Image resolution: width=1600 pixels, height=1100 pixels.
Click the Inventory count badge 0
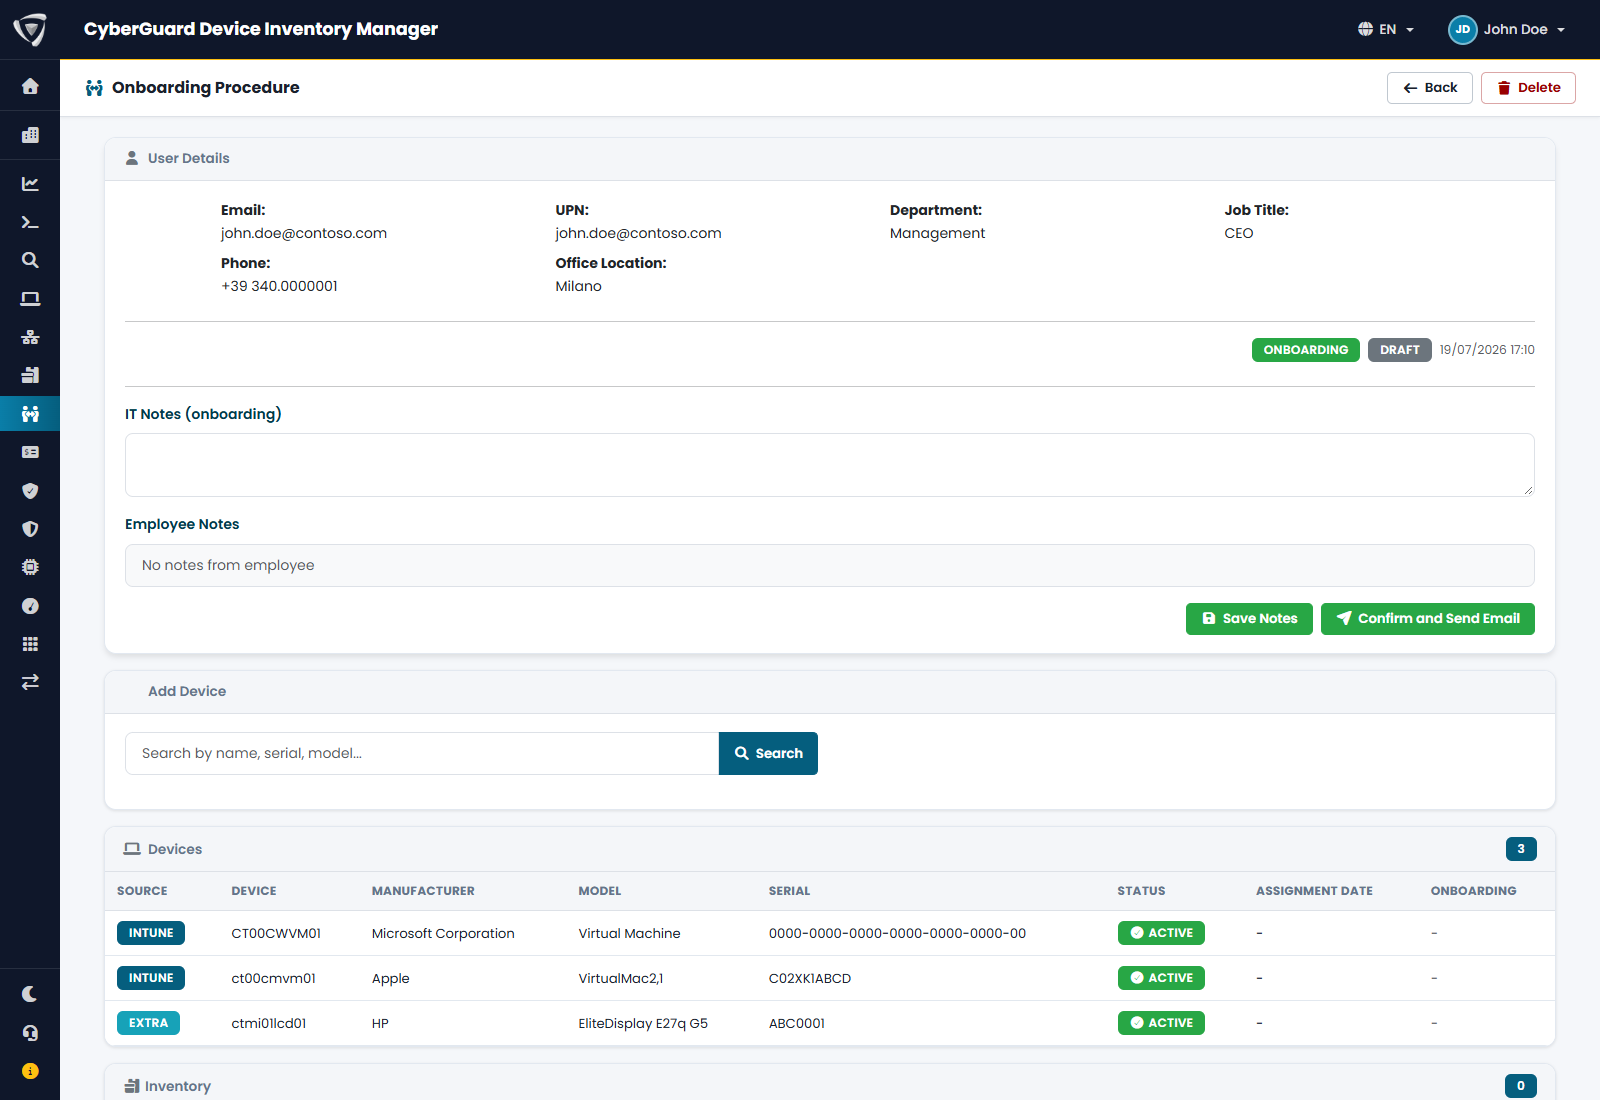tap(1521, 1086)
